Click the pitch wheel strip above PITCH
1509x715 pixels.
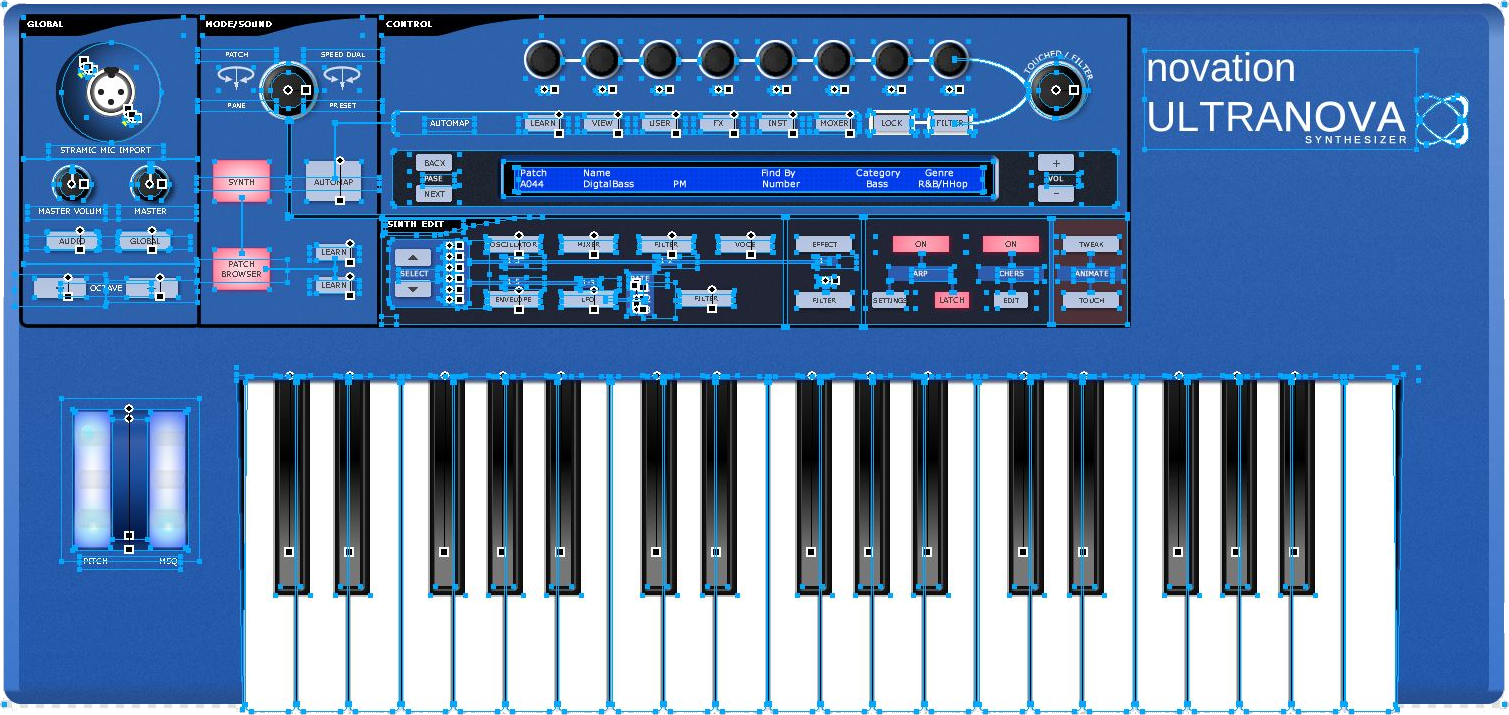92,478
